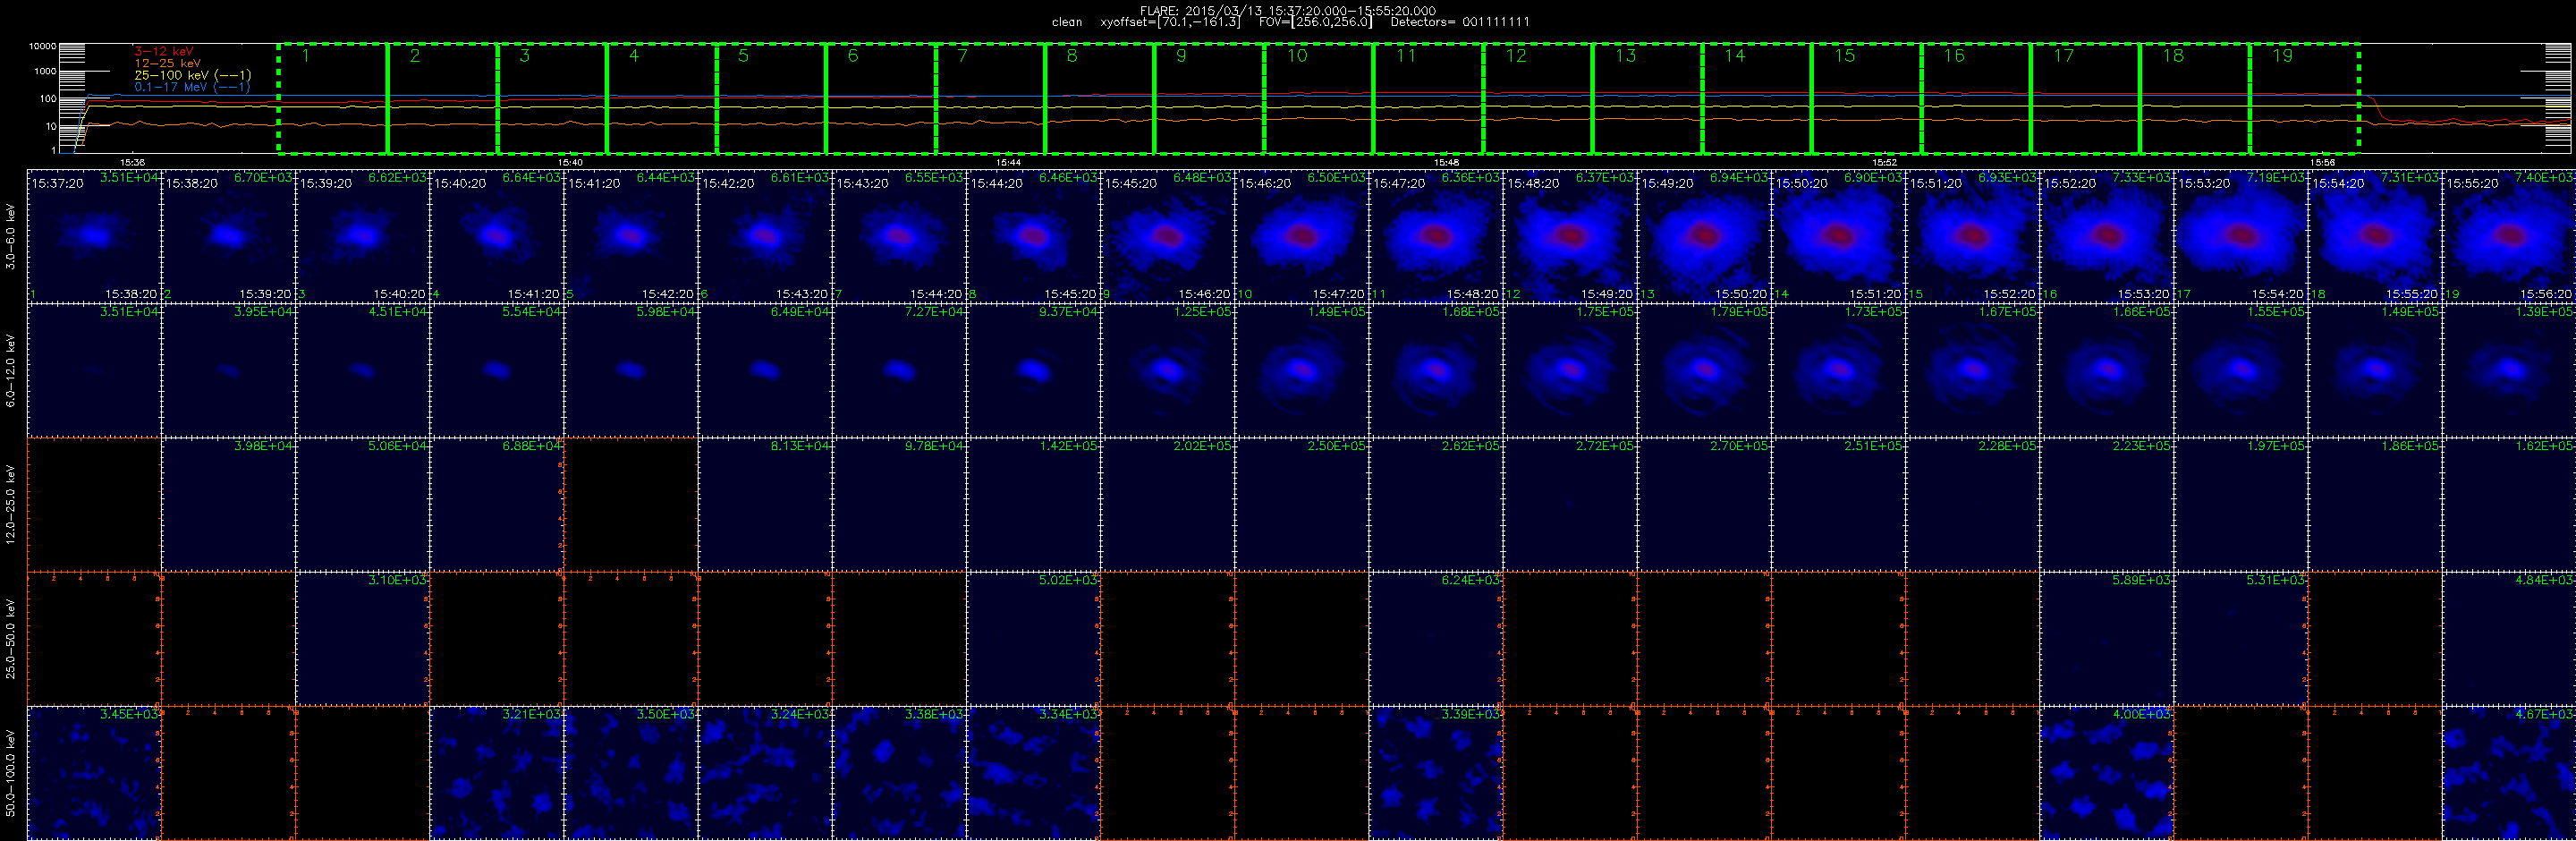Viewport: 2576px width, 841px height.
Task: Click the 25-100 keV legend label
Action: point(193,75)
